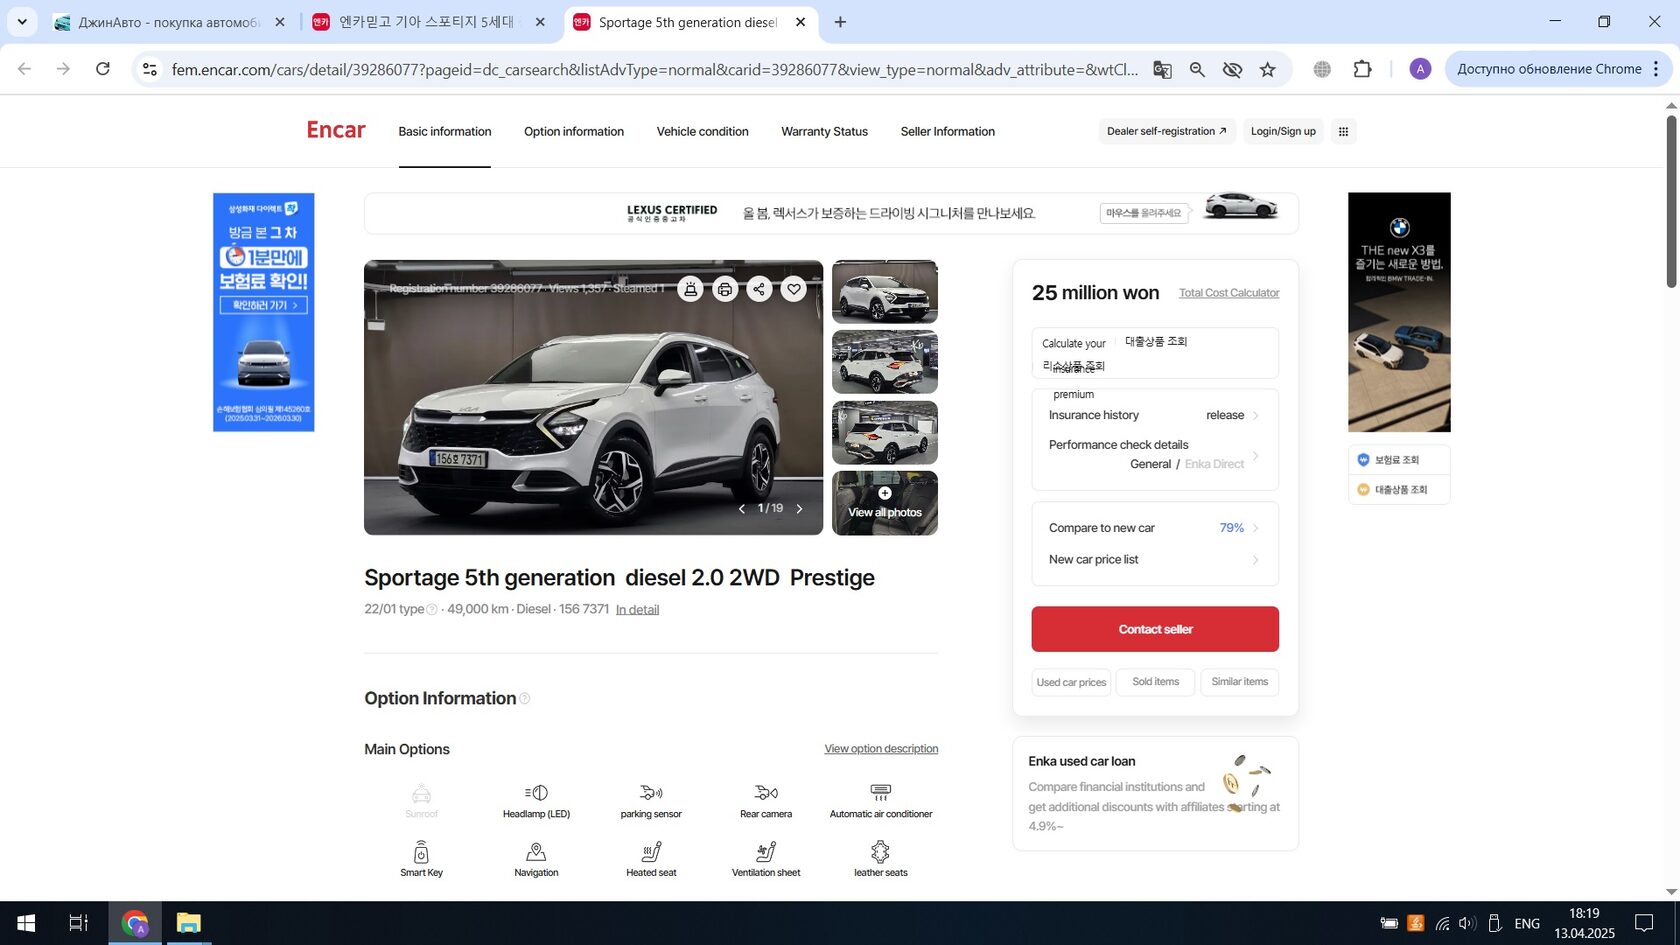Open Chrome tab search dropdown
The height and width of the screenshot is (945, 1680).
point(22,22)
